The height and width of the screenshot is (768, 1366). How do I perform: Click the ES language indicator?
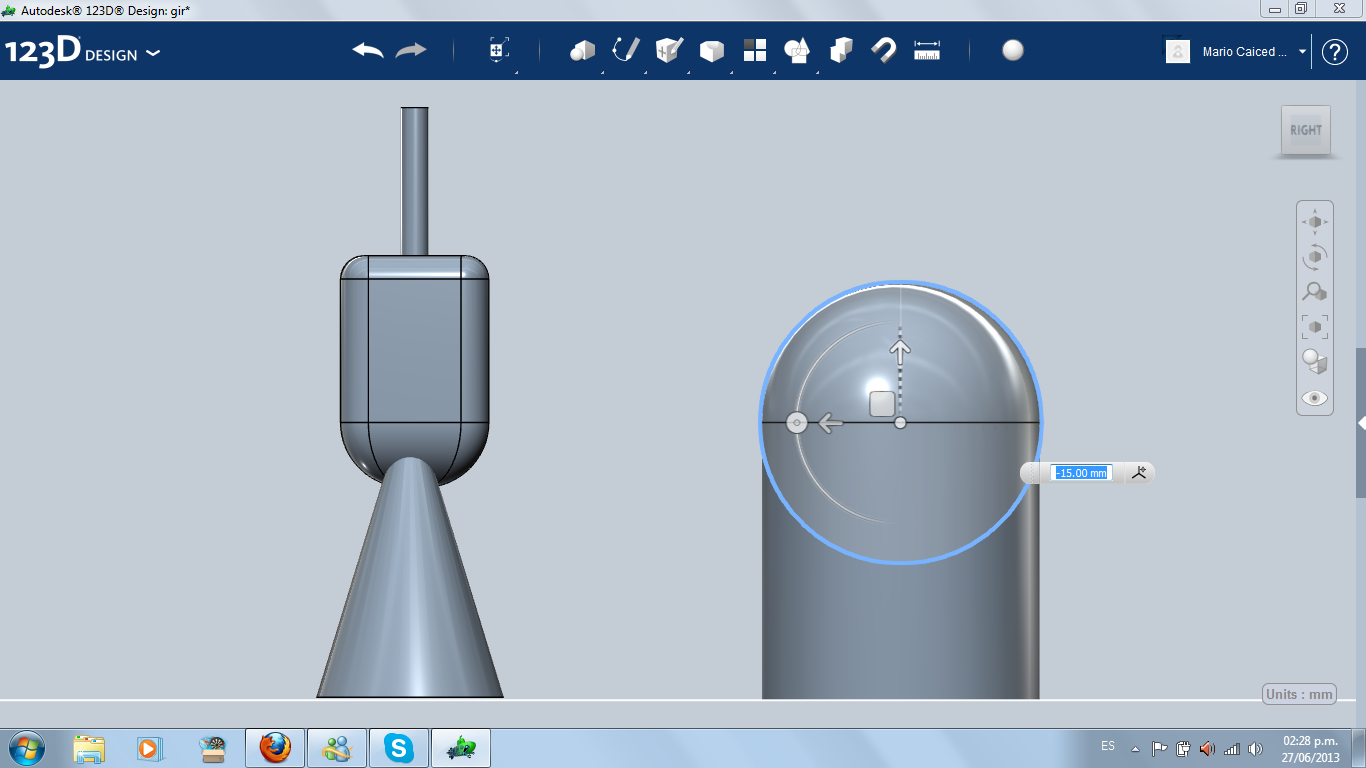(x=1108, y=746)
